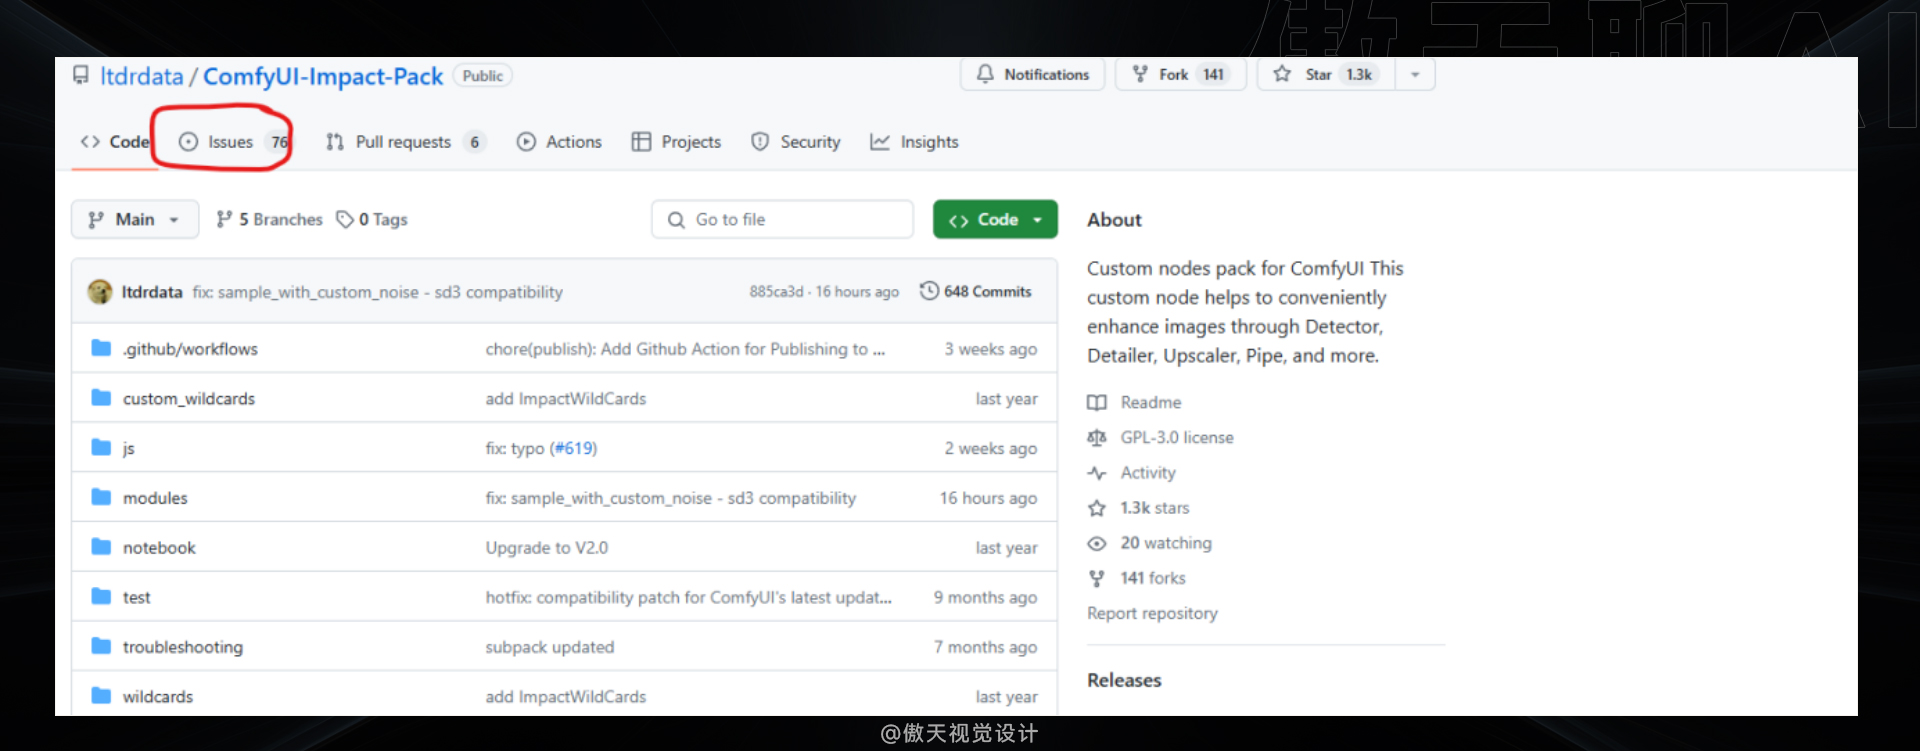Click the notebook folder icon
Viewport: 1920px width, 751px height.
click(x=101, y=547)
